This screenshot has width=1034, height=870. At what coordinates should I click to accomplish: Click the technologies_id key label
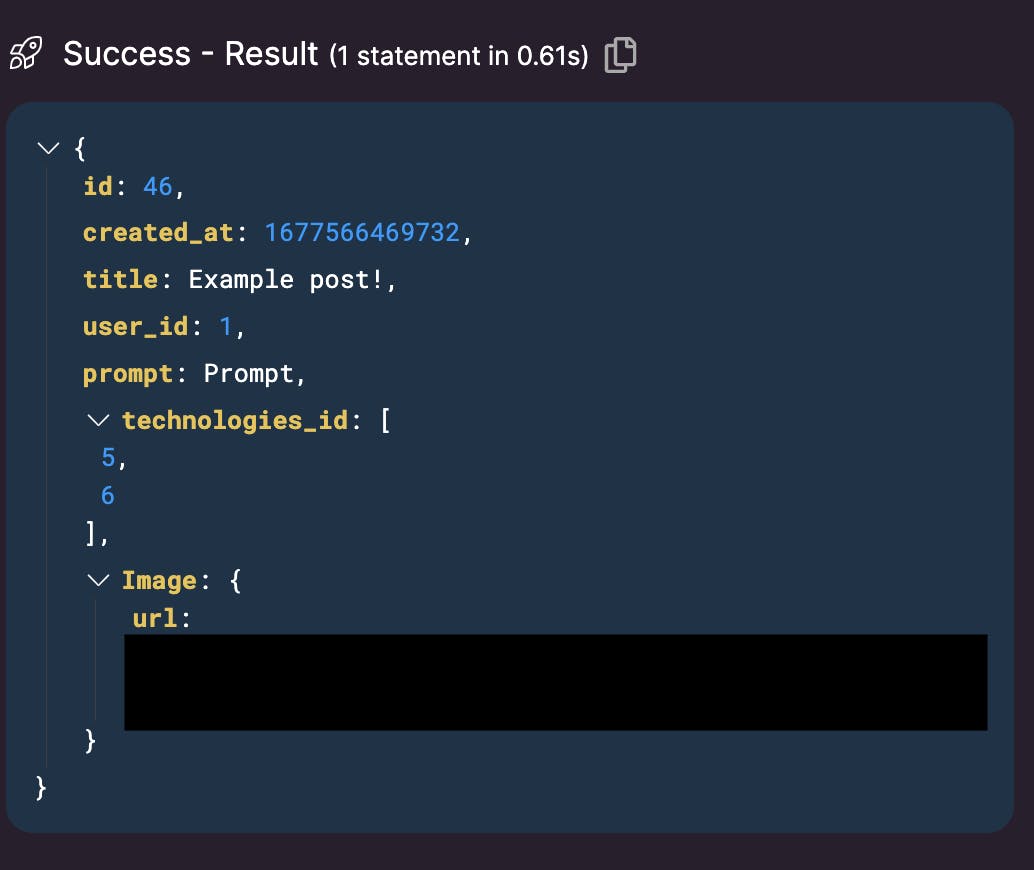(x=234, y=420)
